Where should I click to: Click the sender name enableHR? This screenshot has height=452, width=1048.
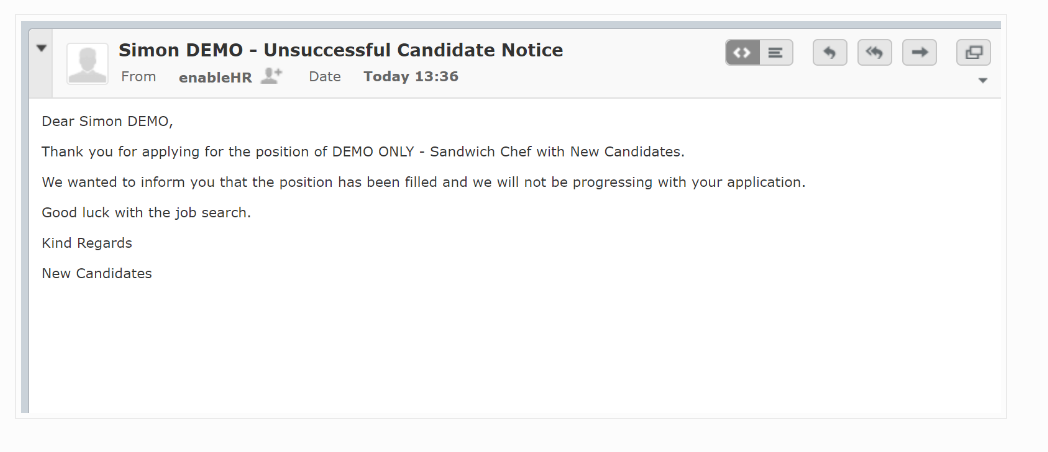click(x=215, y=77)
